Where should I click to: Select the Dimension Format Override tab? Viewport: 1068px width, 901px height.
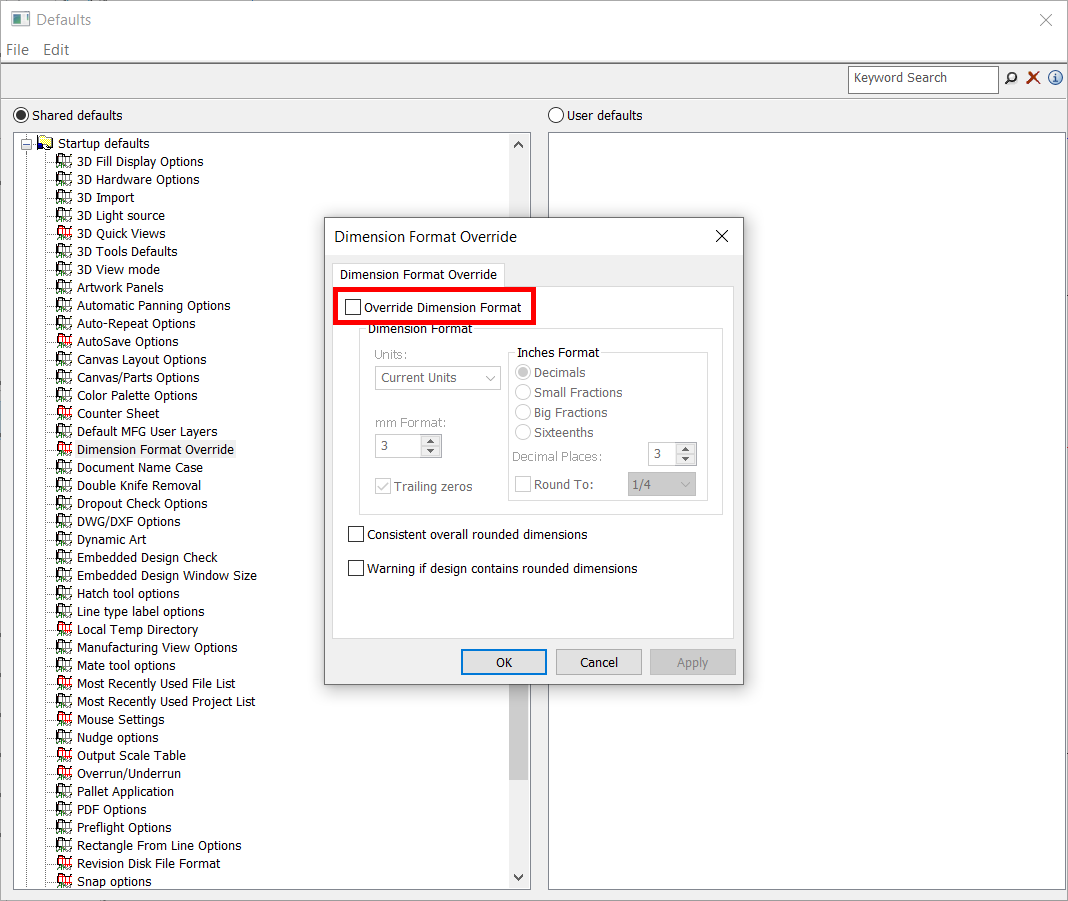tap(418, 273)
